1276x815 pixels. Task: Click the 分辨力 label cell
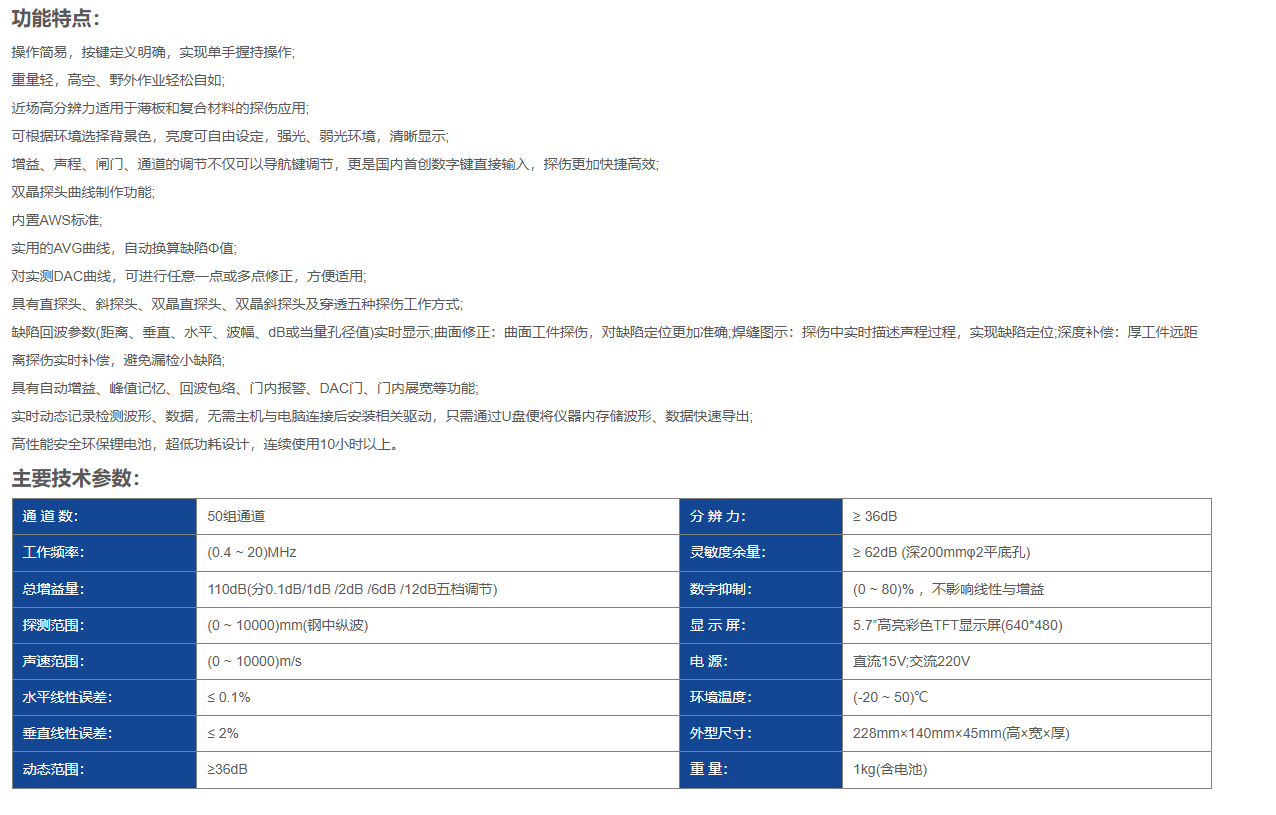pos(760,517)
